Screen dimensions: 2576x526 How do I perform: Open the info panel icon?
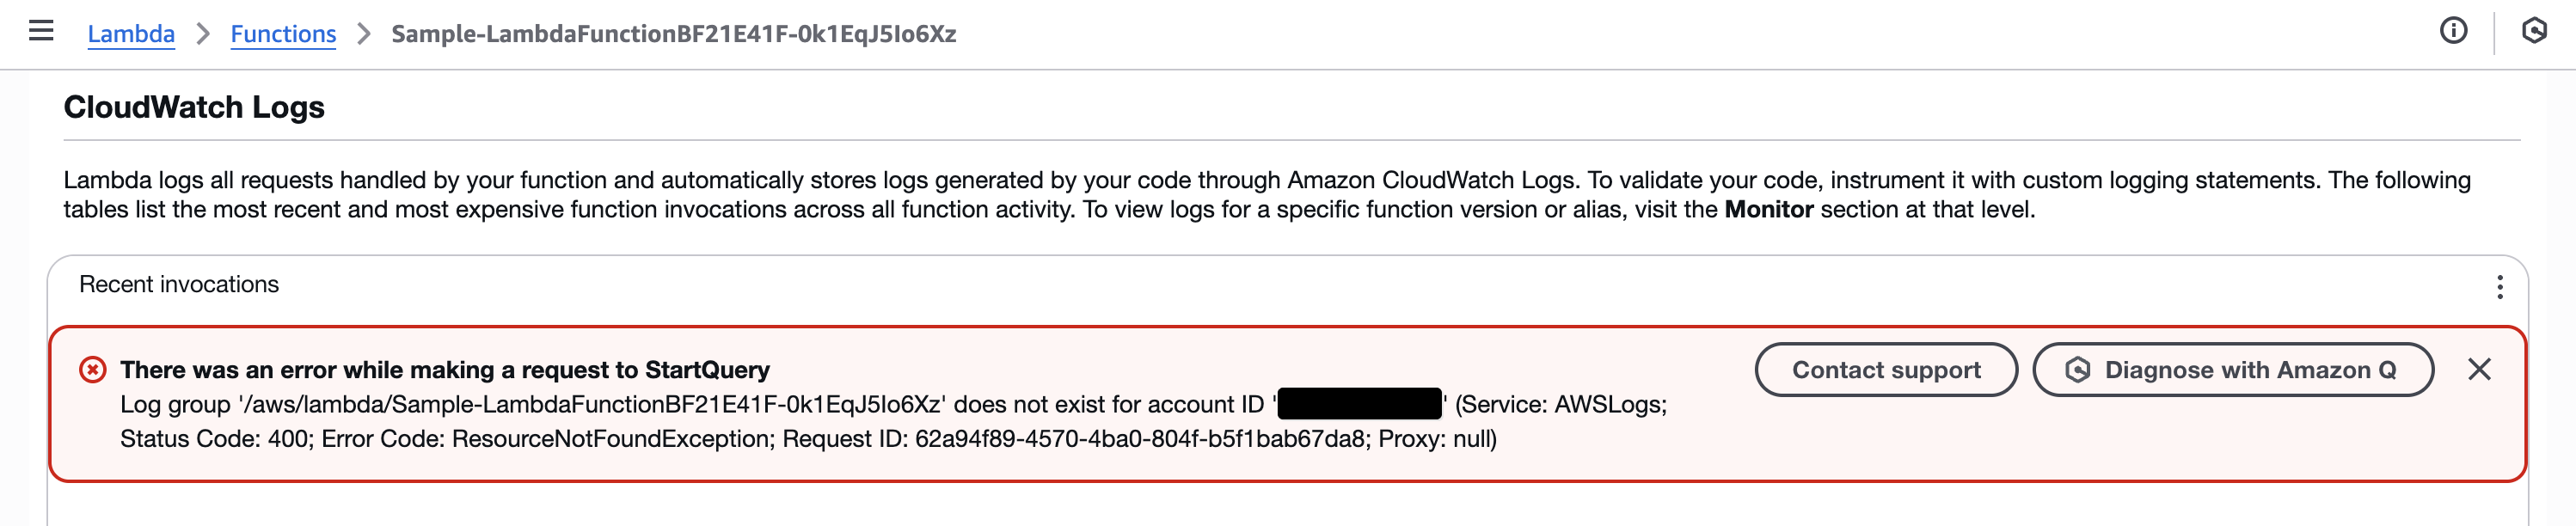tap(2452, 31)
